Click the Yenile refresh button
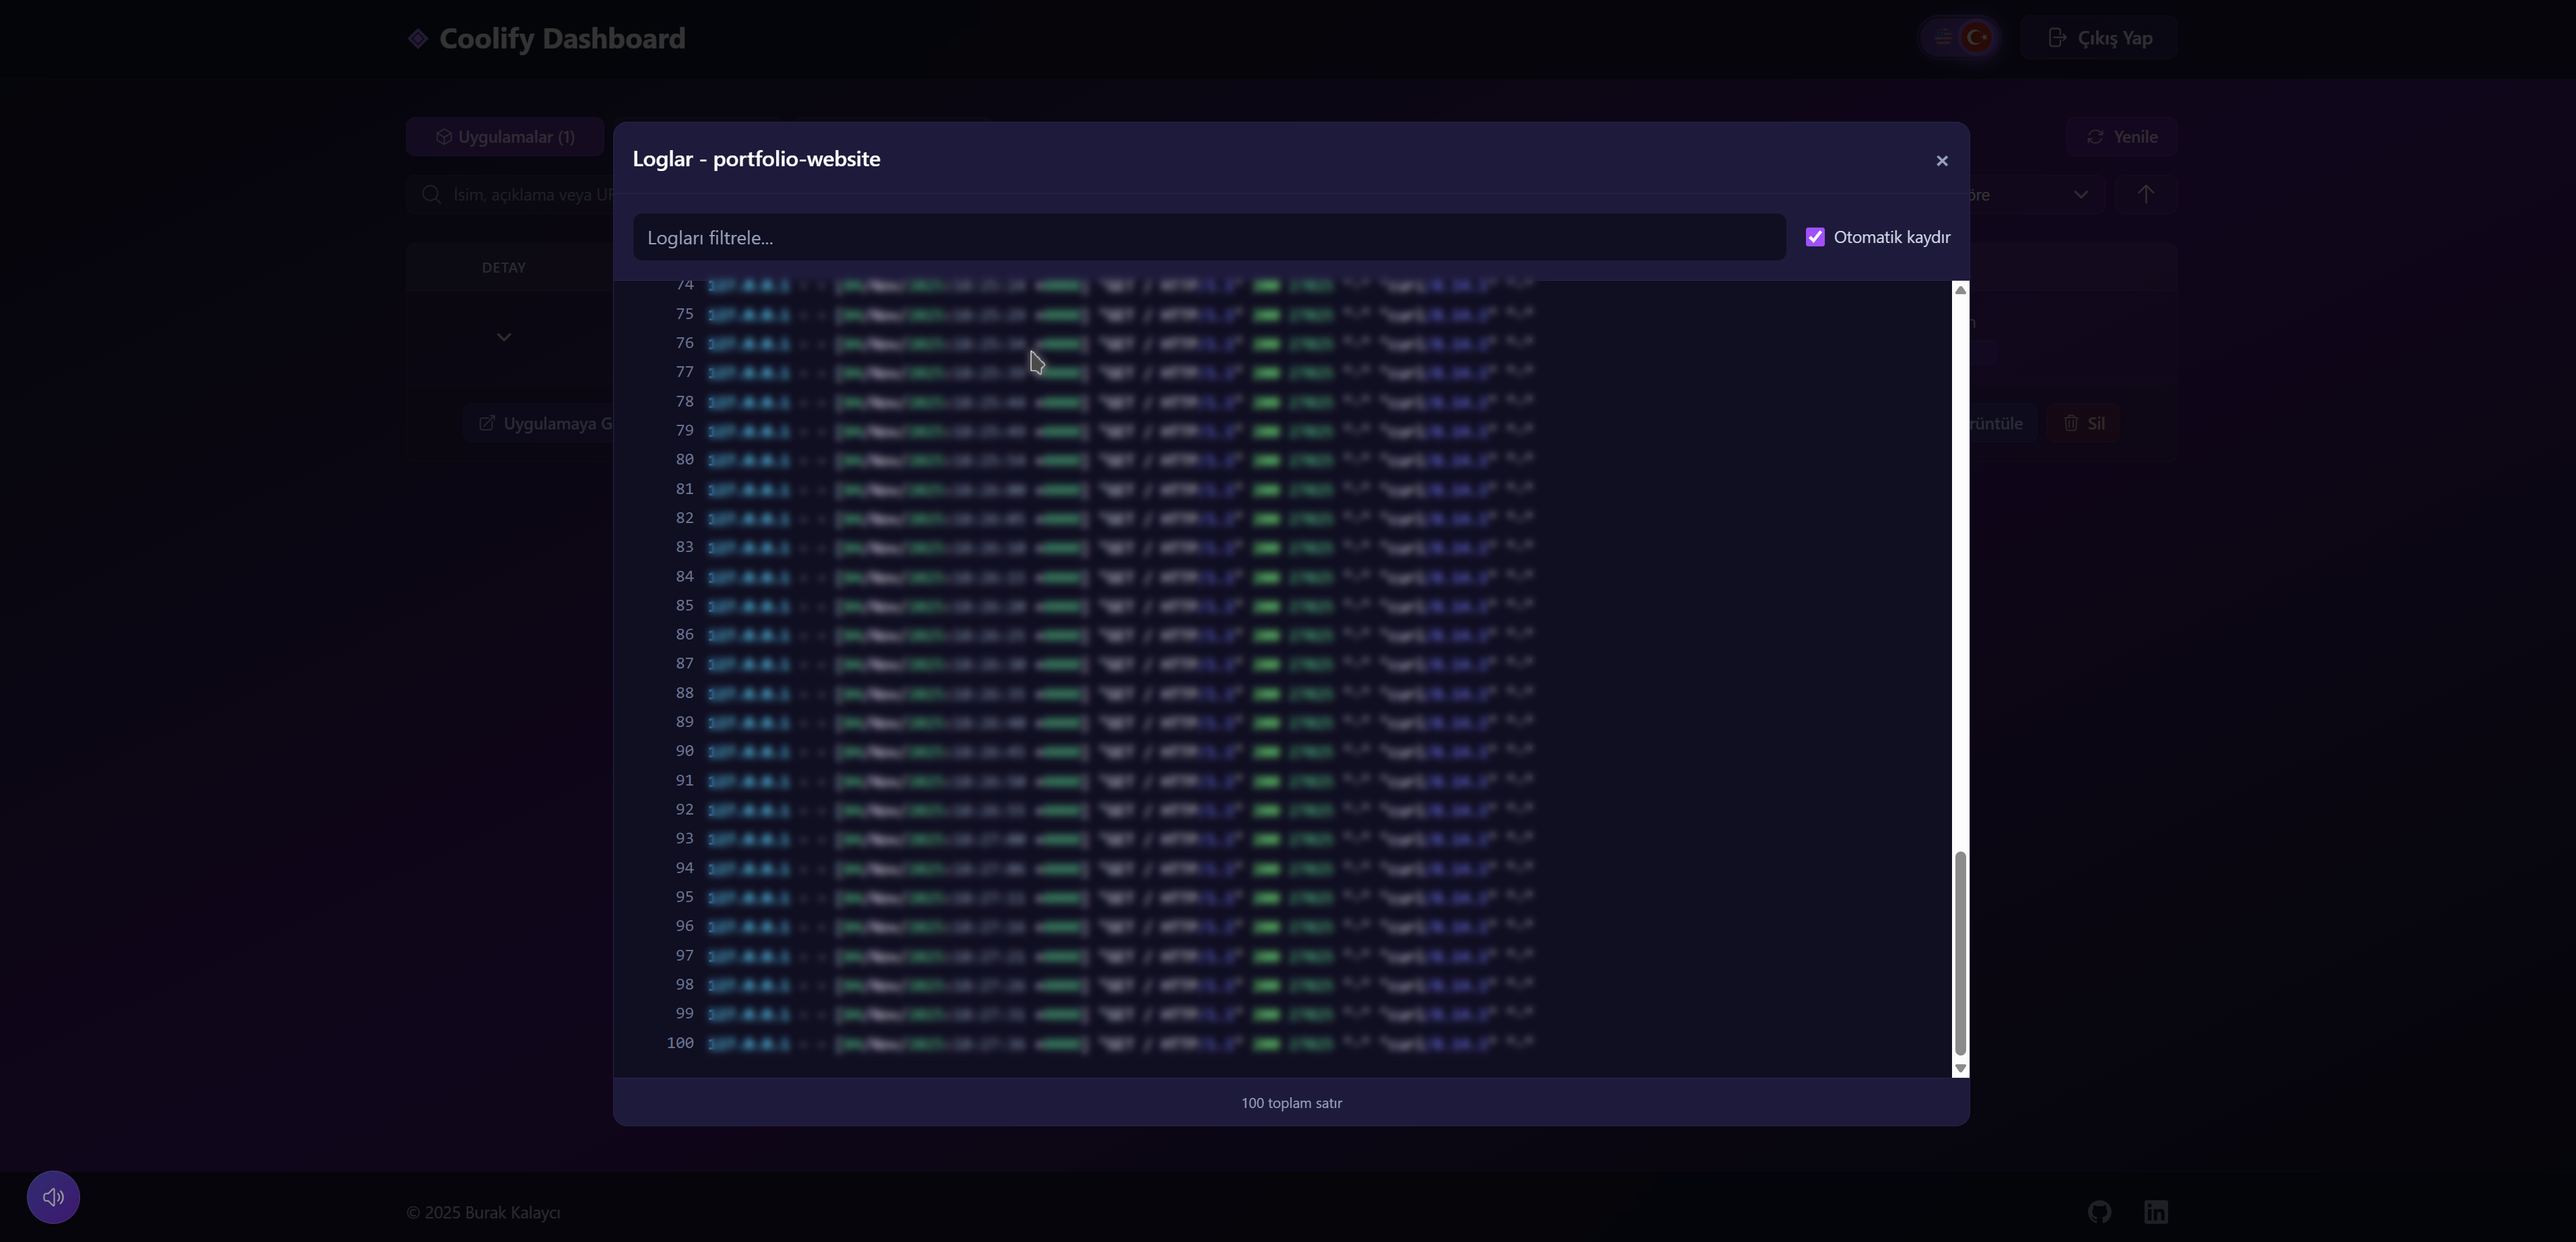The image size is (2576, 1242). (2121, 137)
